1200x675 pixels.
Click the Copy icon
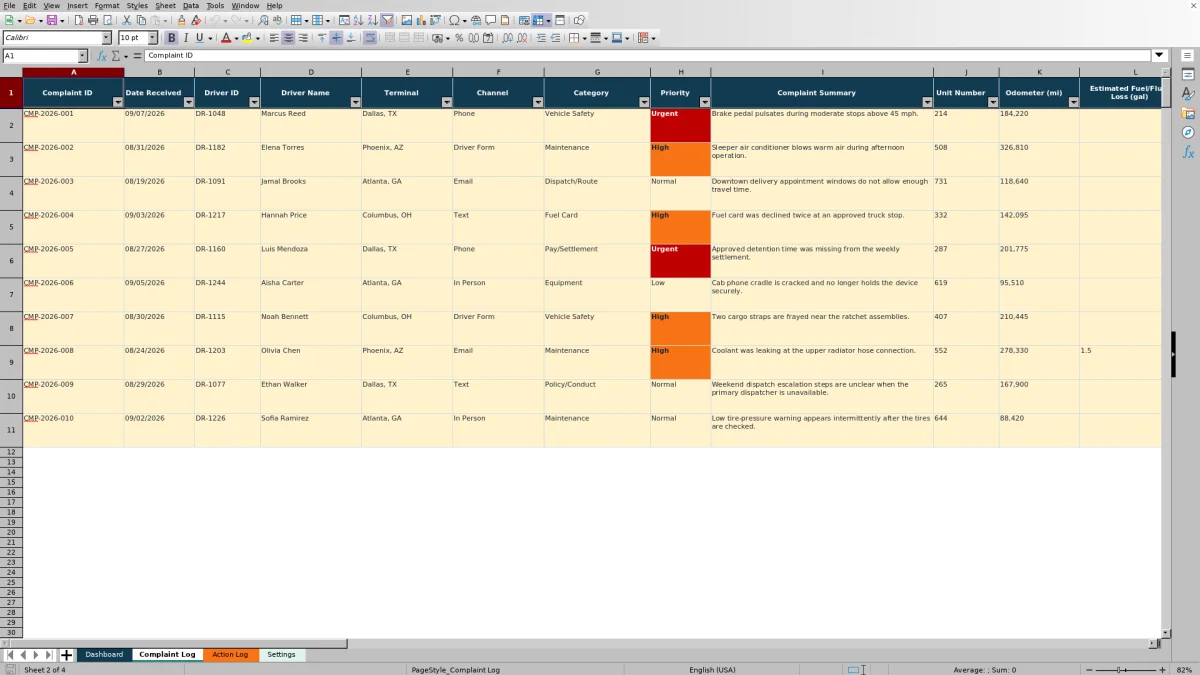[x=141, y=20]
